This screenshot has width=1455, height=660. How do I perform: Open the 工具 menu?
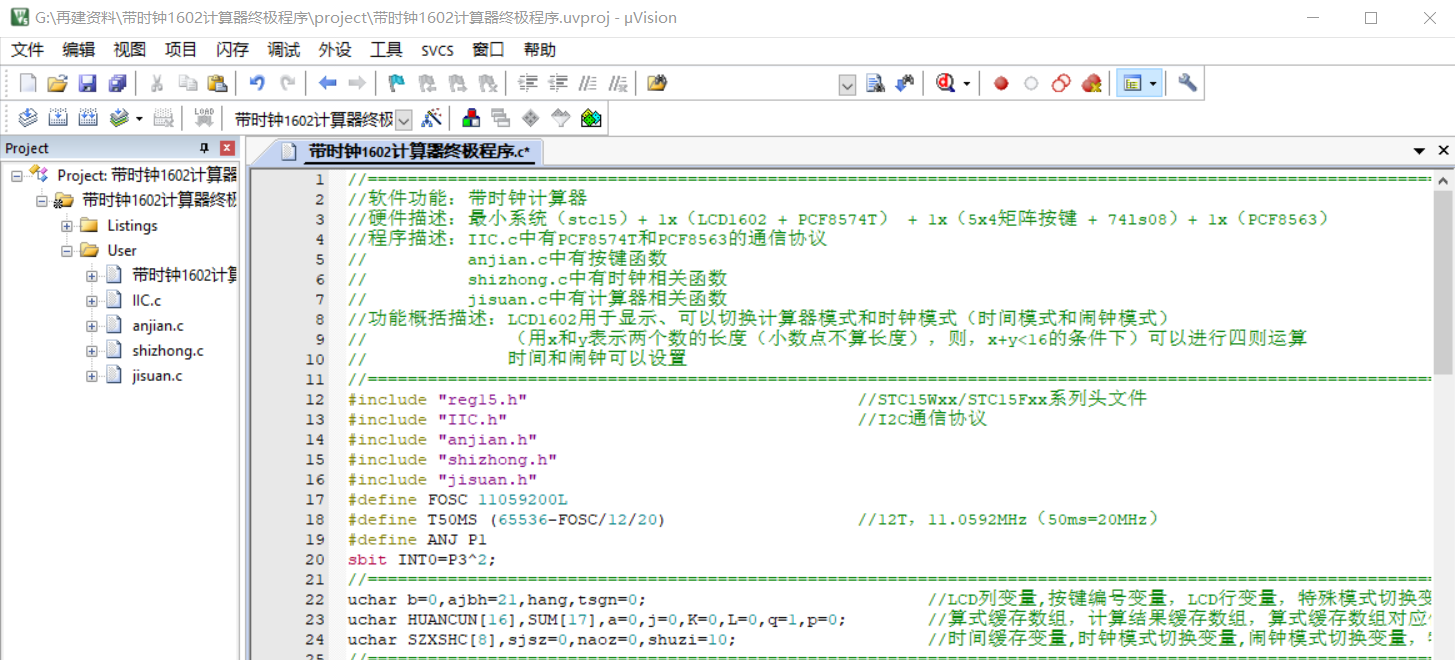click(x=386, y=50)
